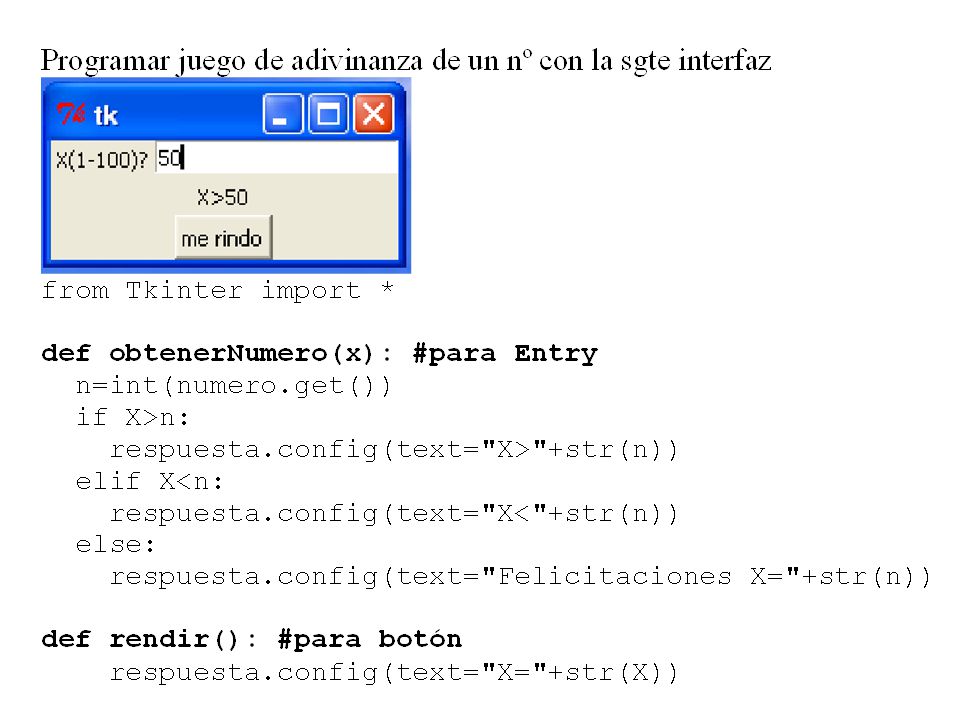The height and width of the screenshot is (720, 960).
Task: Click the config line with text="X<"+str(n)
Action: point(394,514)
